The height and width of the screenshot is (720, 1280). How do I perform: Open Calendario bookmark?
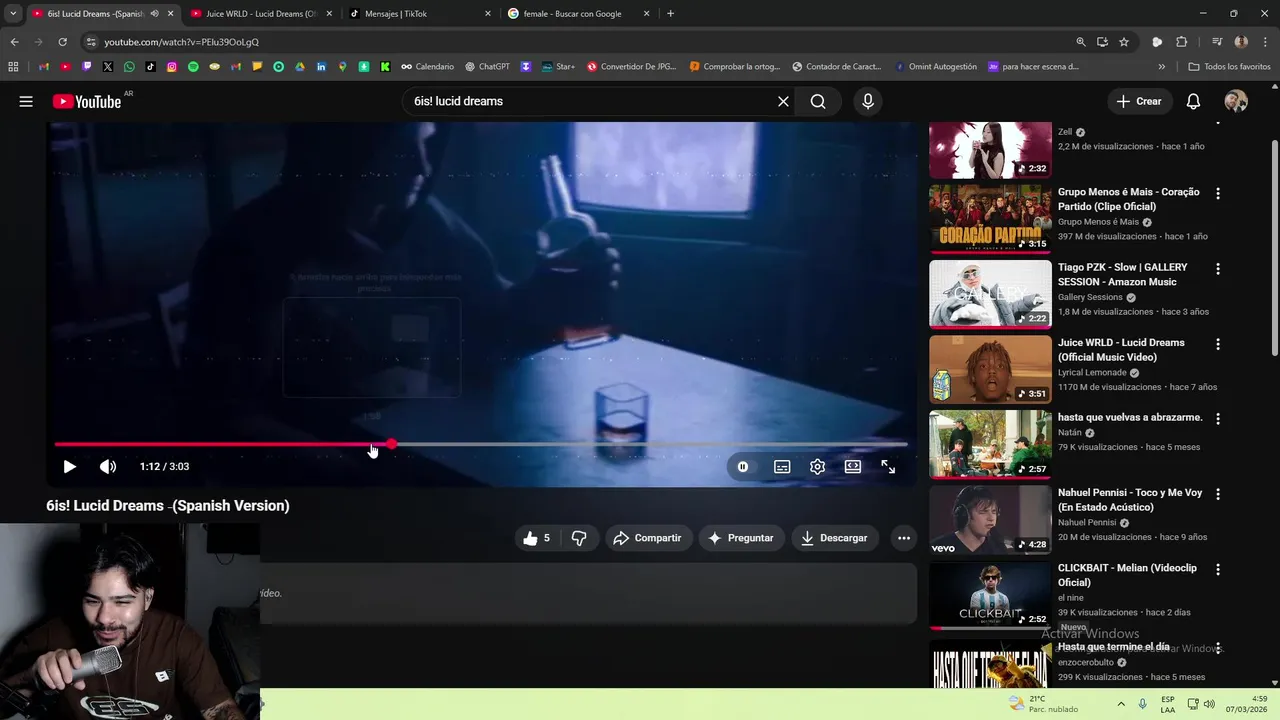pos(427,67)
